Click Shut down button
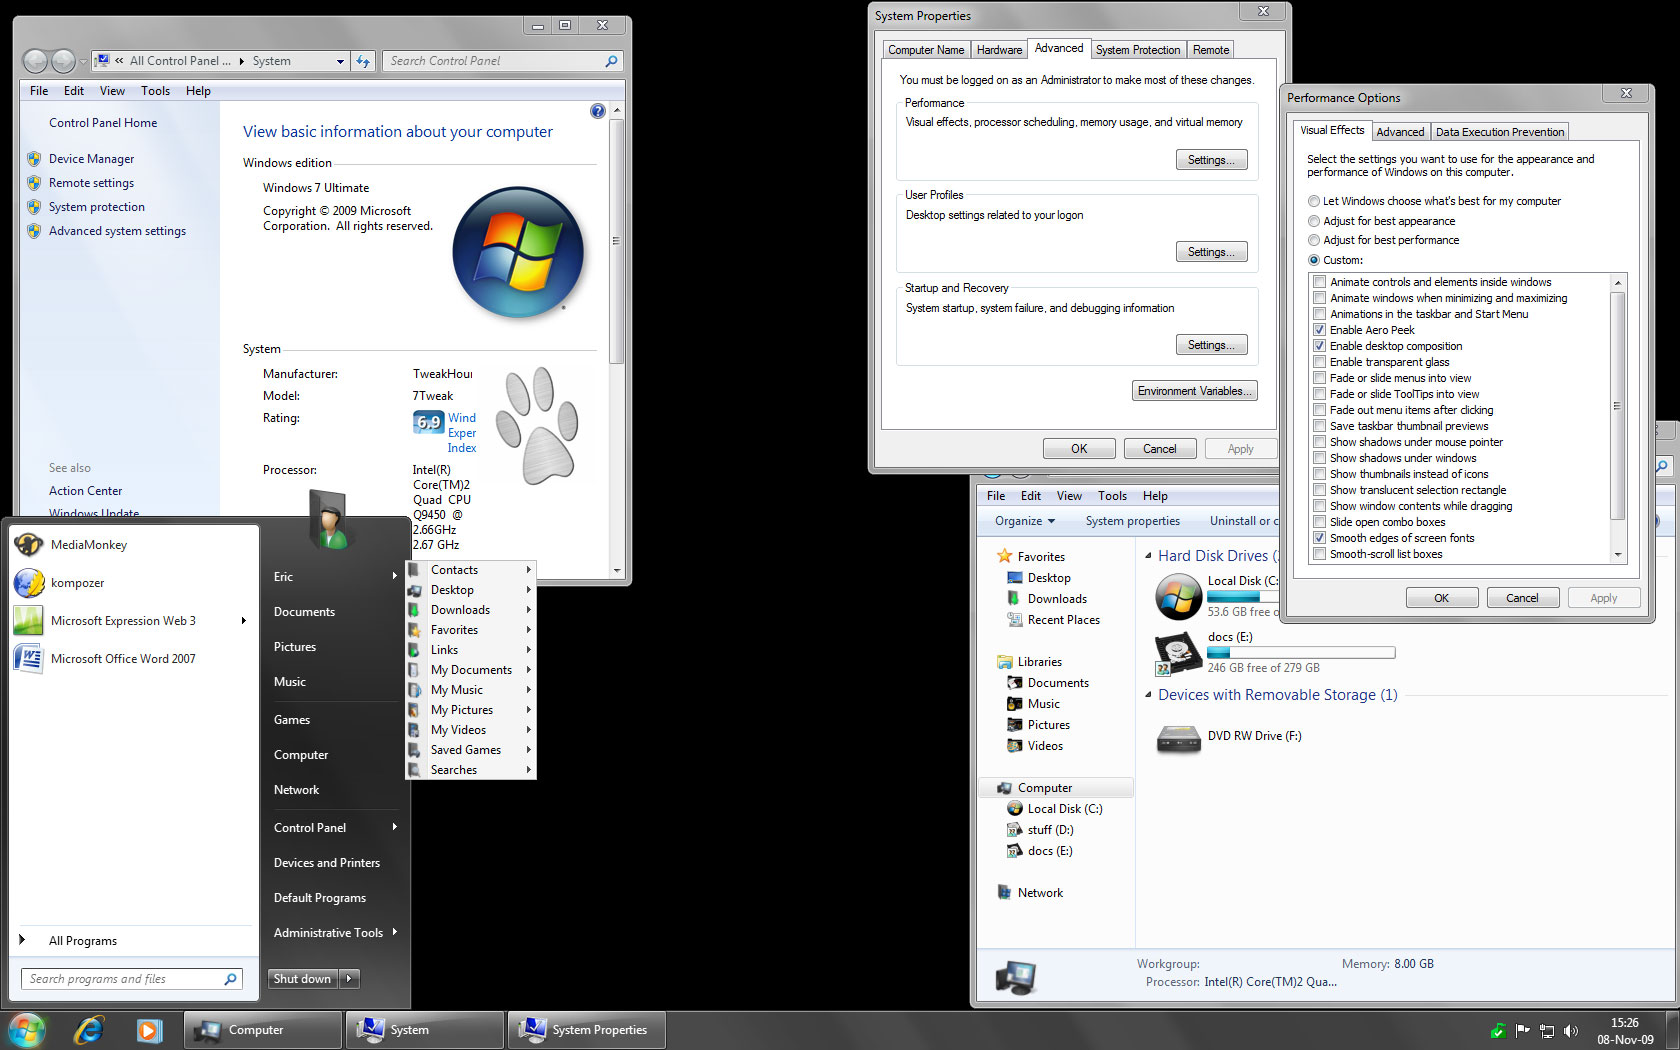This screenshot has width=1680, height=1050. pos(303,979)
